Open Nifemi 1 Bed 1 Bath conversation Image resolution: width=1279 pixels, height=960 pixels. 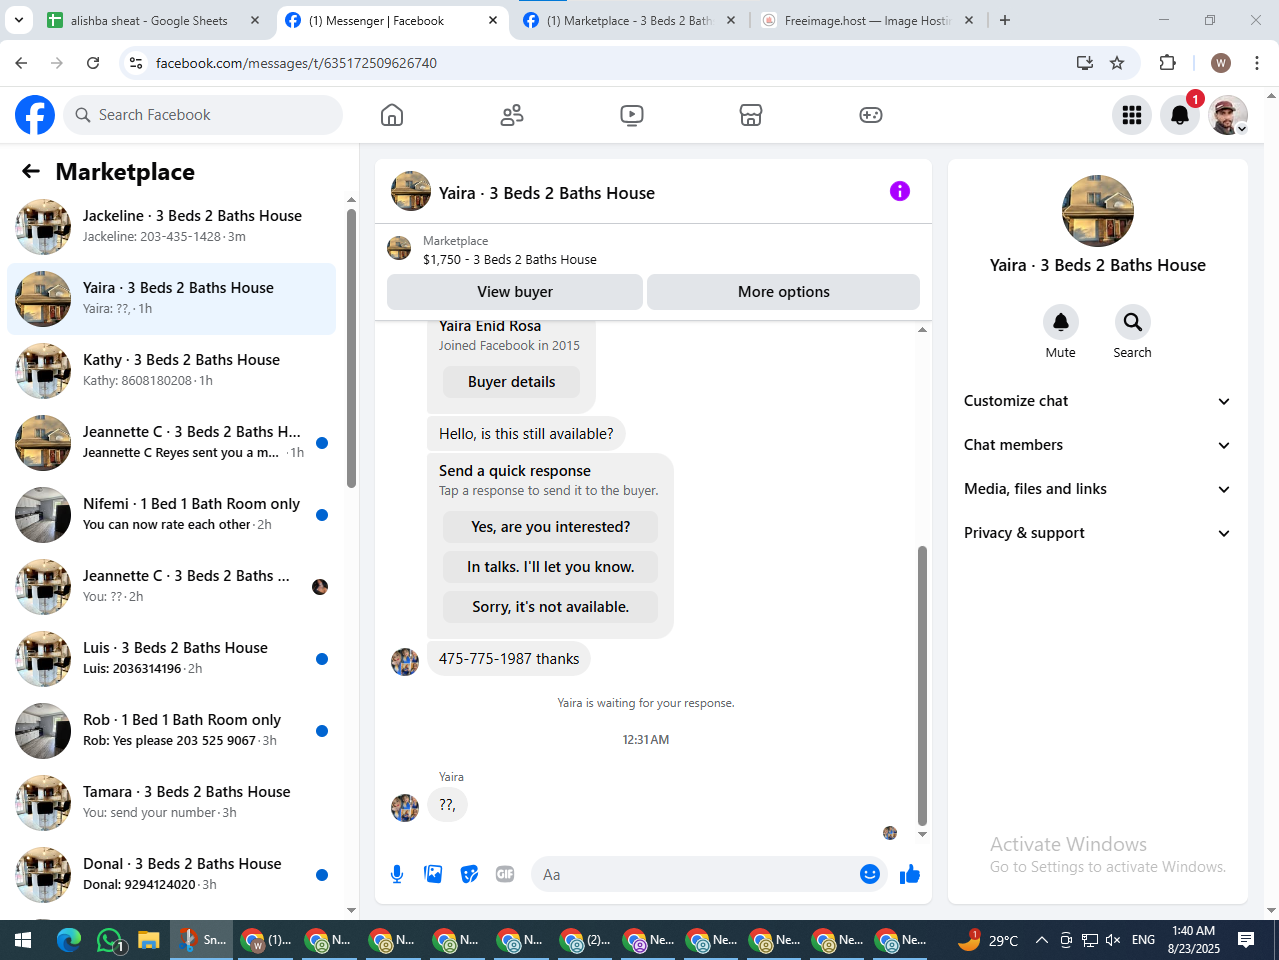[172, 515]
